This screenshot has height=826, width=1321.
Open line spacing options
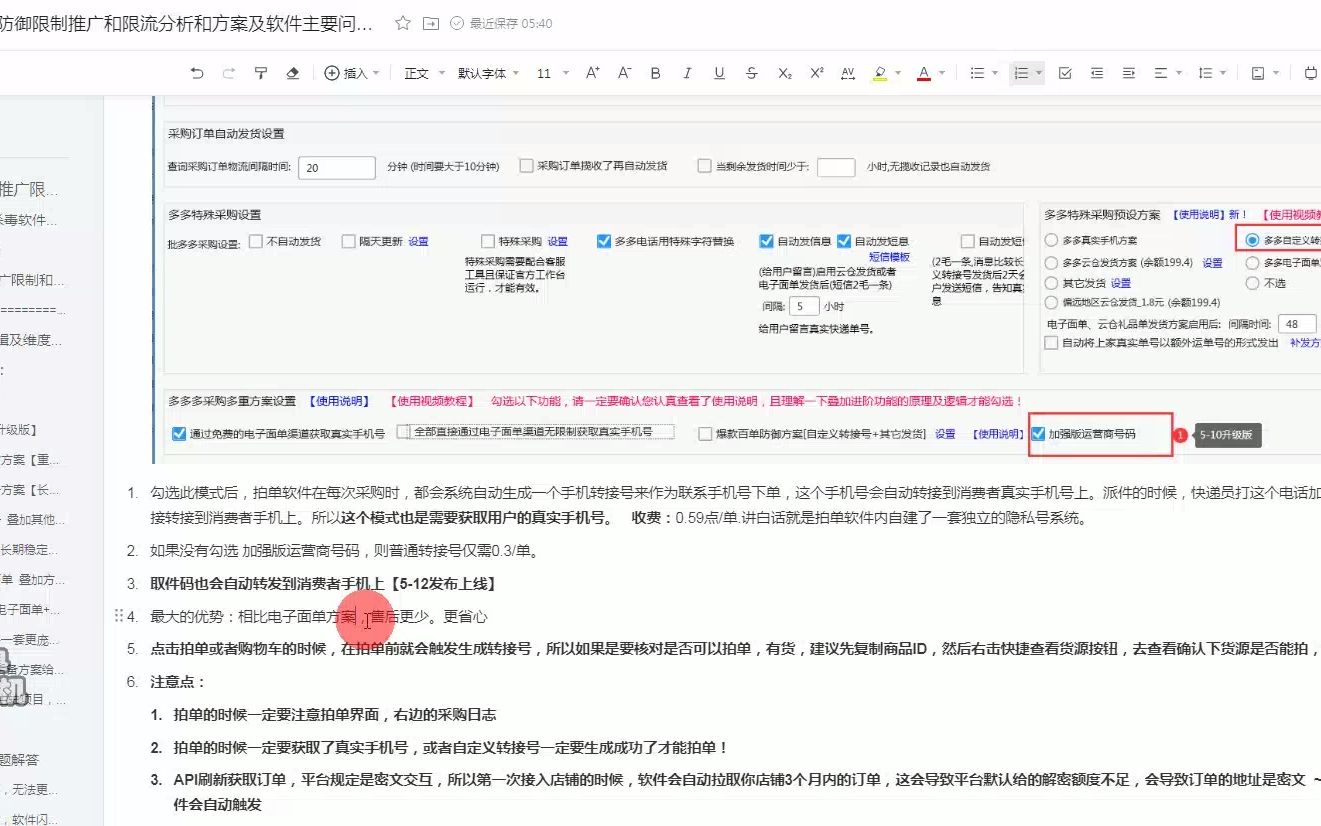[x=1204, y=73]
